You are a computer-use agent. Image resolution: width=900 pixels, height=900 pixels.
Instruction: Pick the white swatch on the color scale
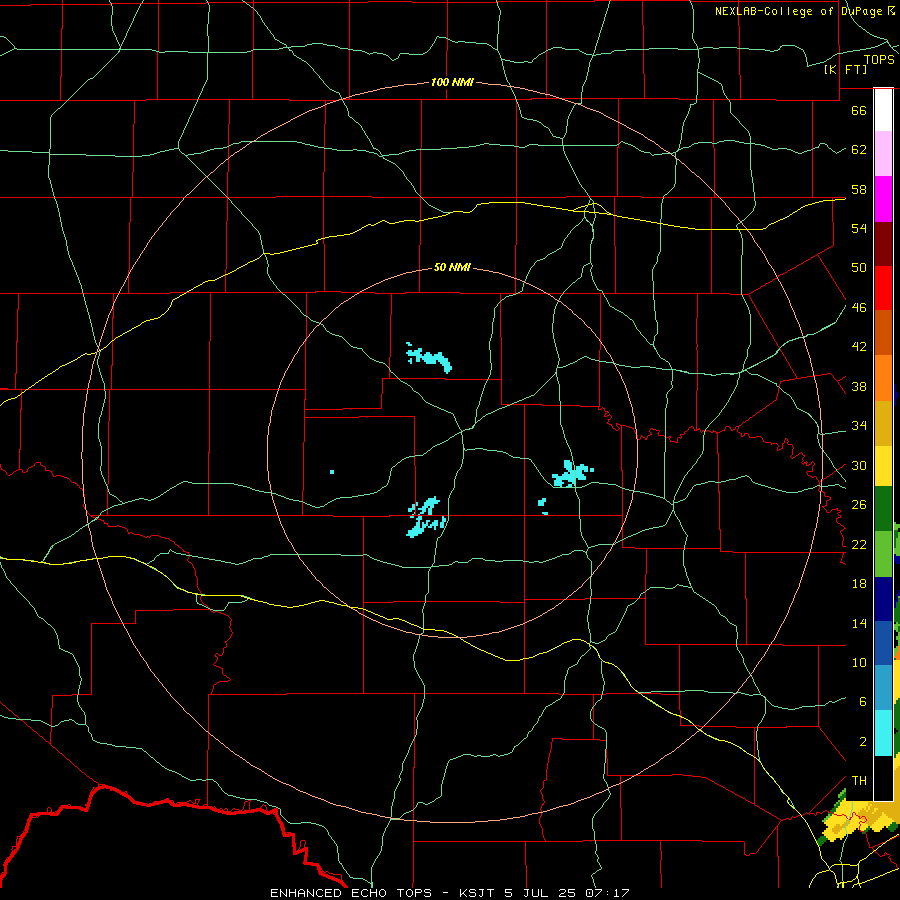coord(883,110)
